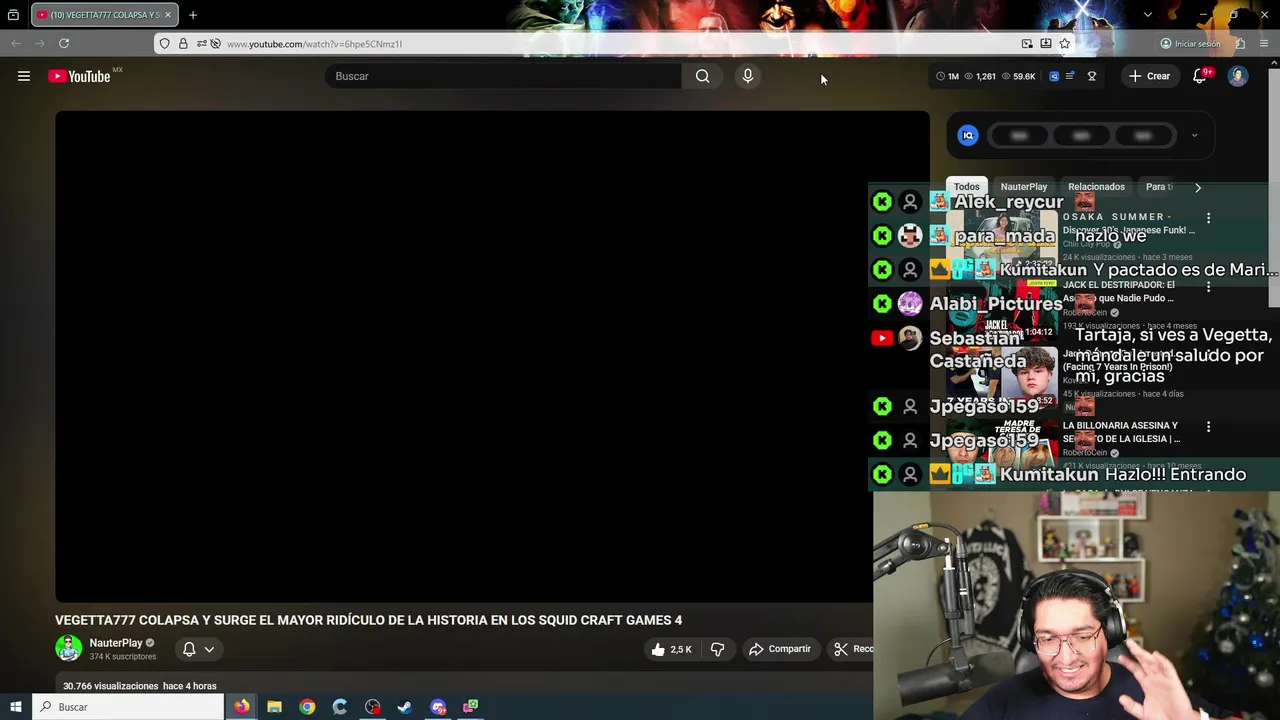
Task: Click the blue IQ extension logo
Action: coord(967,136)
